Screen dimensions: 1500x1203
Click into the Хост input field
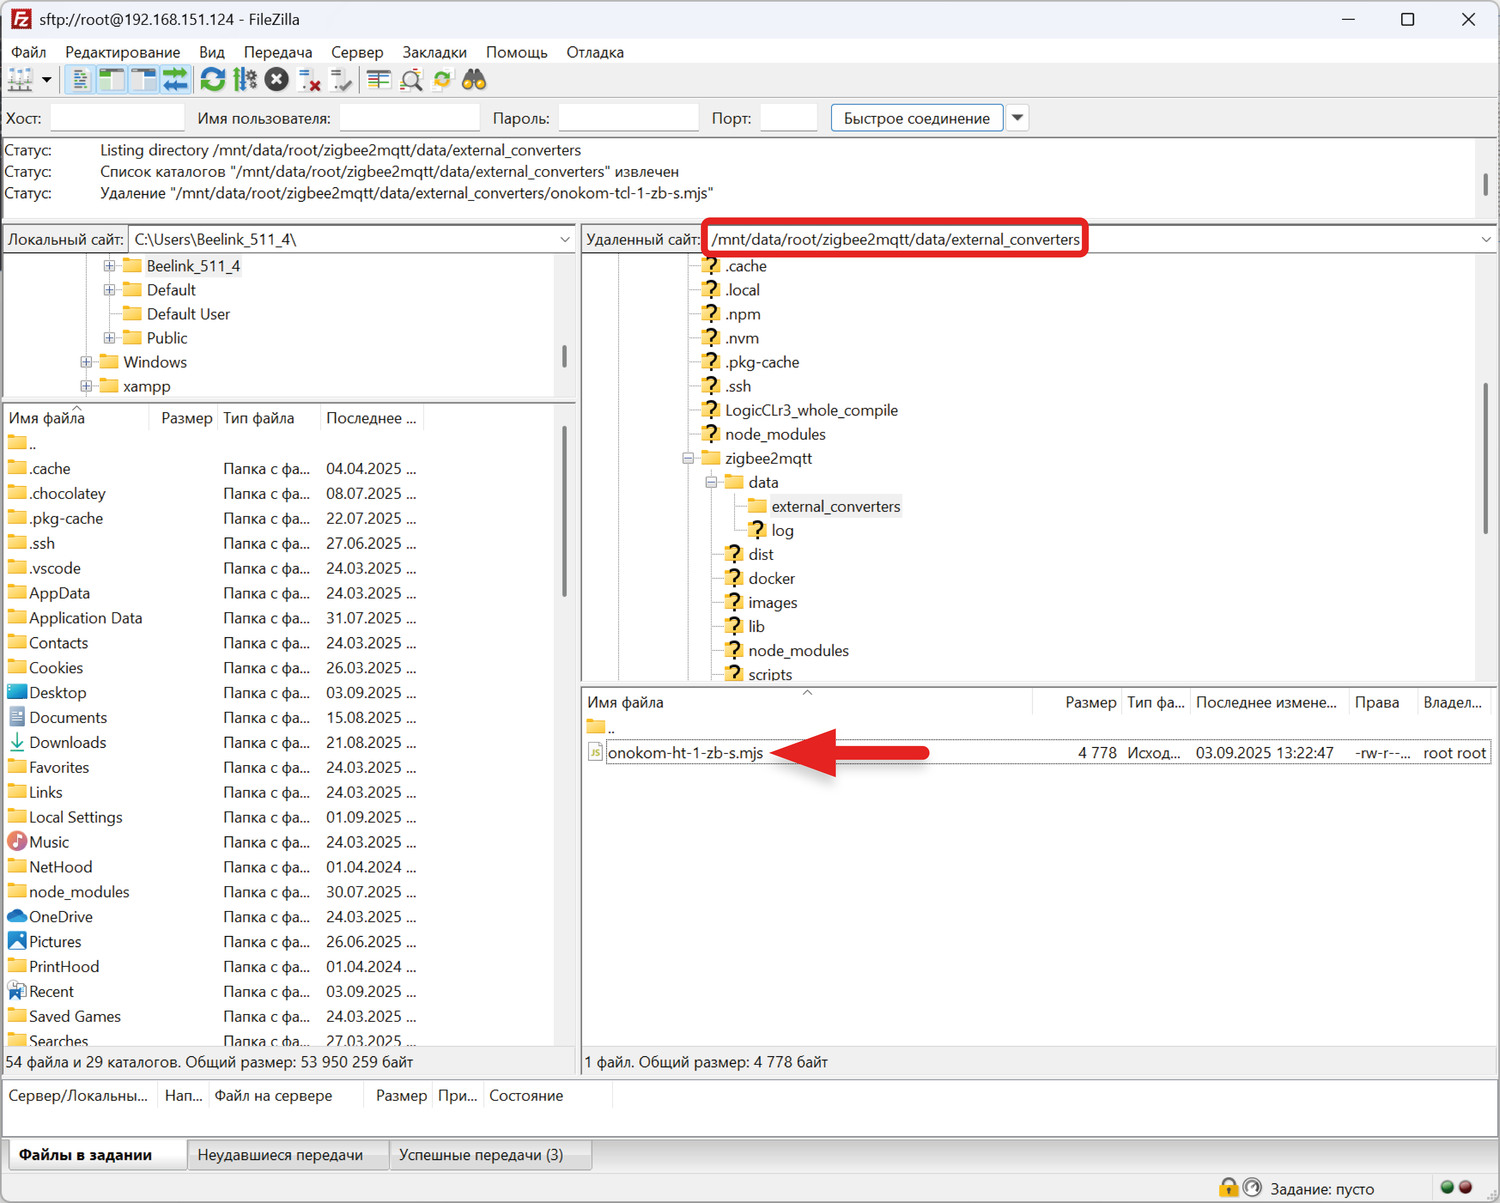117,118
